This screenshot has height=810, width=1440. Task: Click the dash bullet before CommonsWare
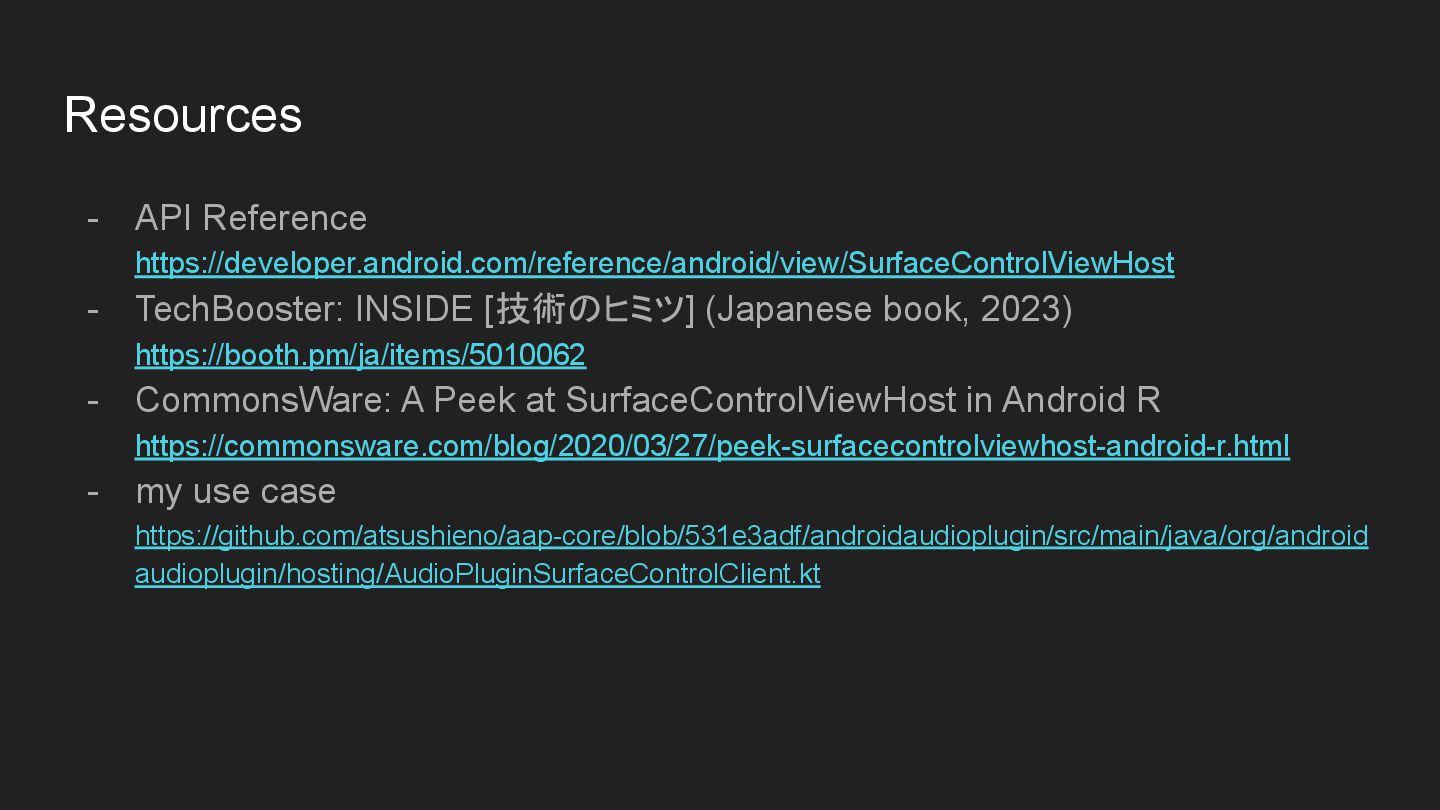click(x=93, y=400)
